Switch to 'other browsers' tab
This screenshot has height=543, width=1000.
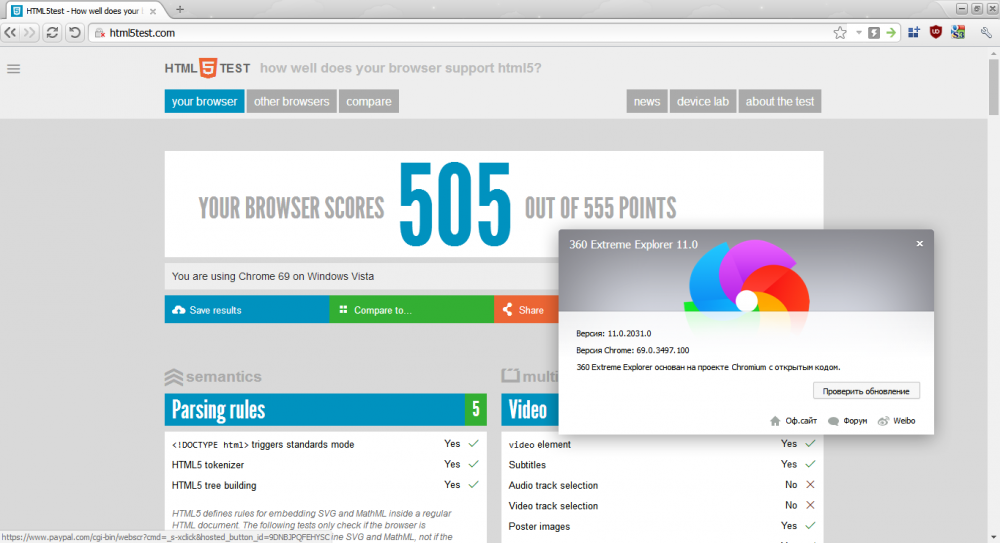coord(291,101)
